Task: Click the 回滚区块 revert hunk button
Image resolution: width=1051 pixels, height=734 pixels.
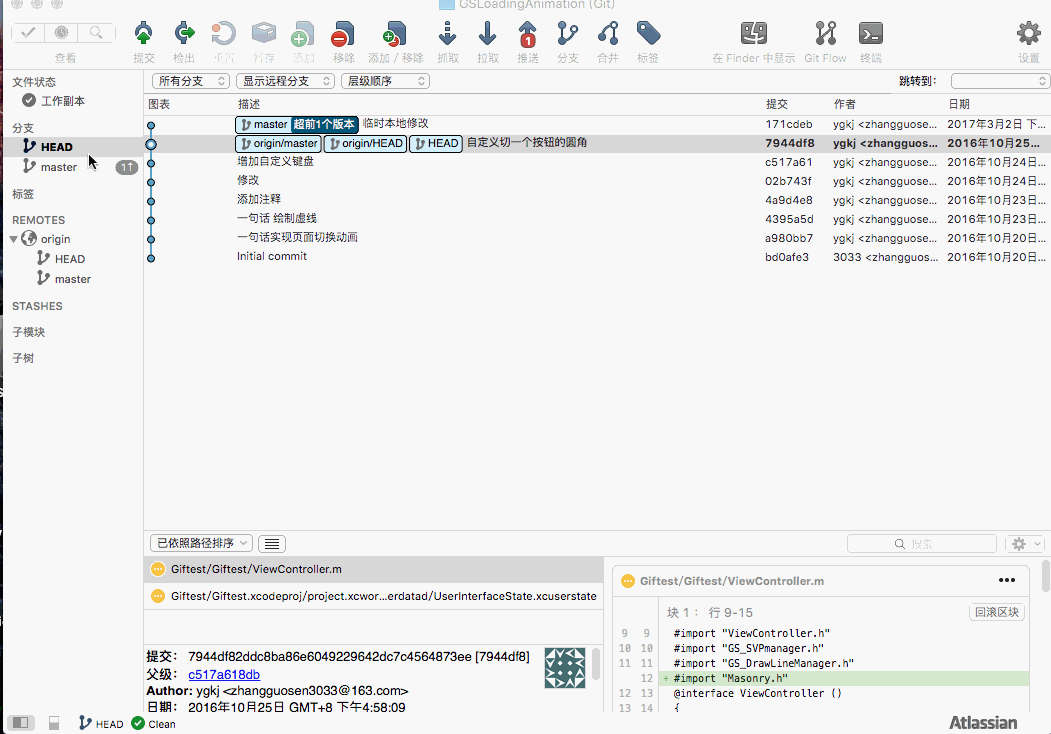Action: [996, 612]
